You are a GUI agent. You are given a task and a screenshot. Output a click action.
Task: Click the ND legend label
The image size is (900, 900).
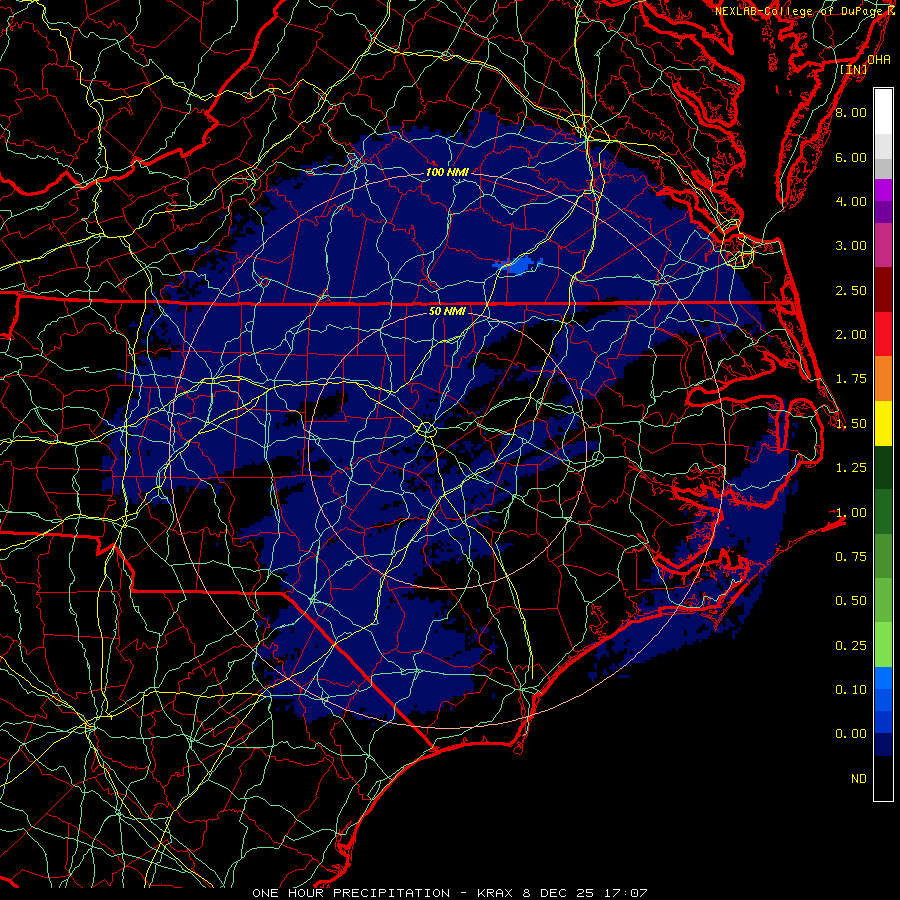pyautogui.click(x=859, y=779)
